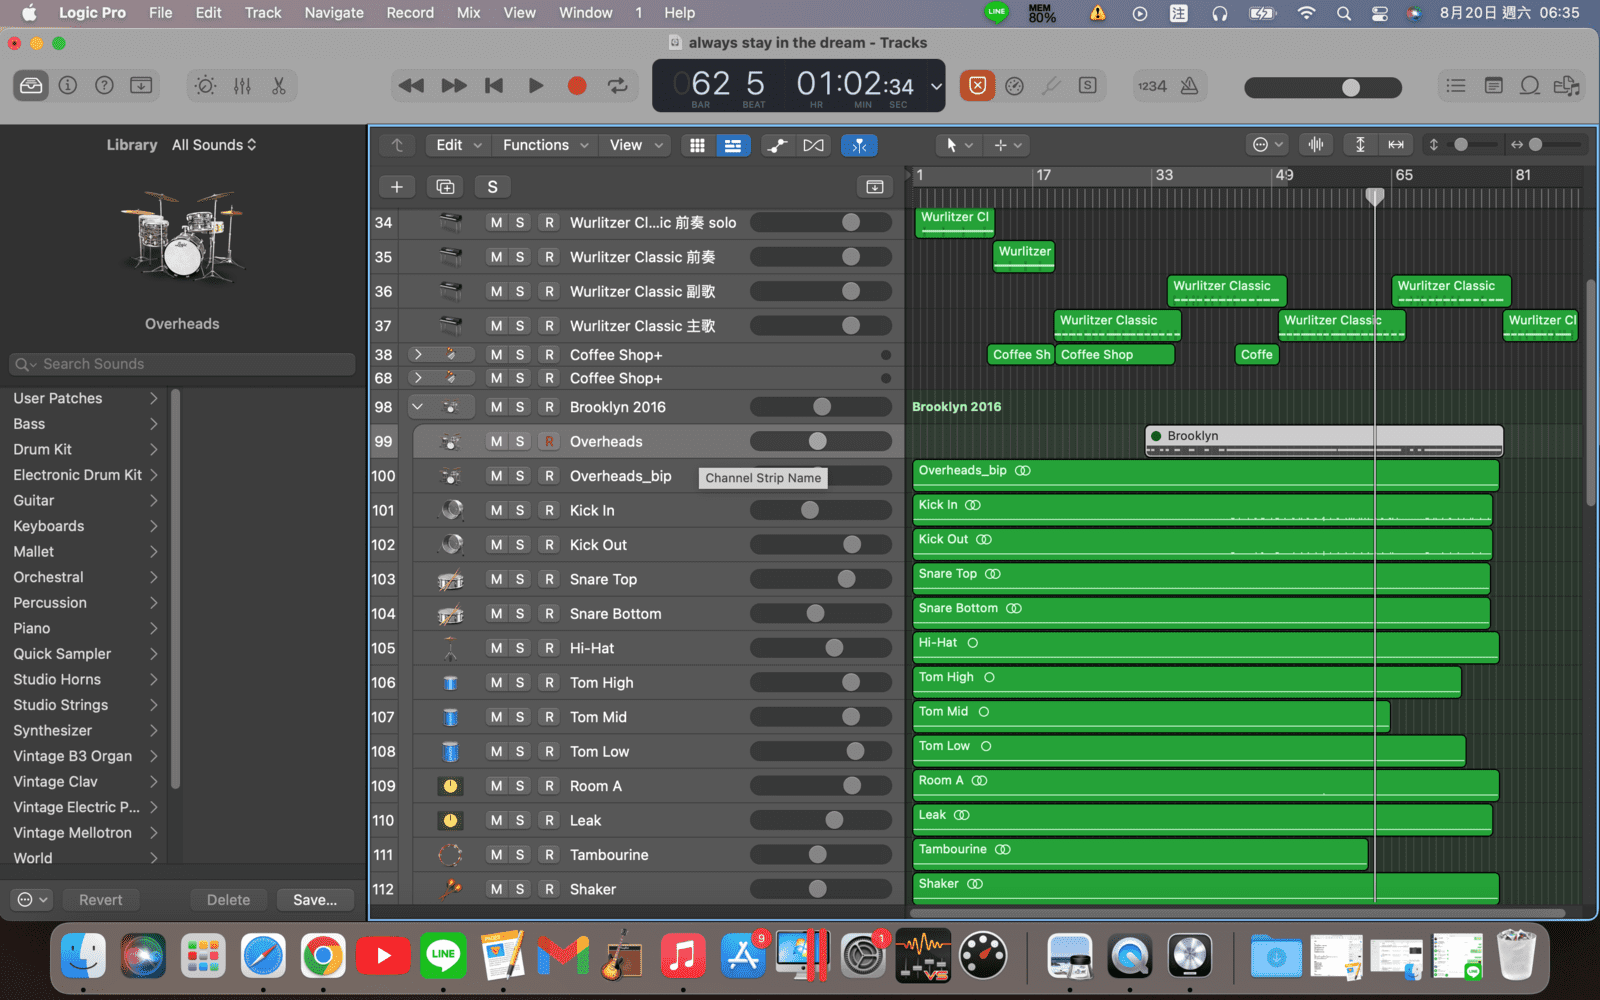Click the Waveform Zoom button
This screenshot has width=1600, height=1000.
[1316, 145]
